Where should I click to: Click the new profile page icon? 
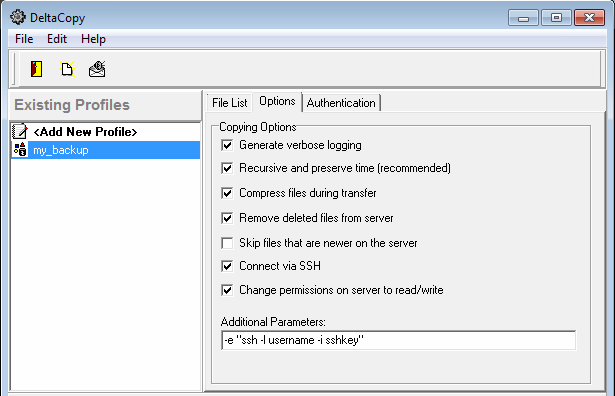pos(67,69)
